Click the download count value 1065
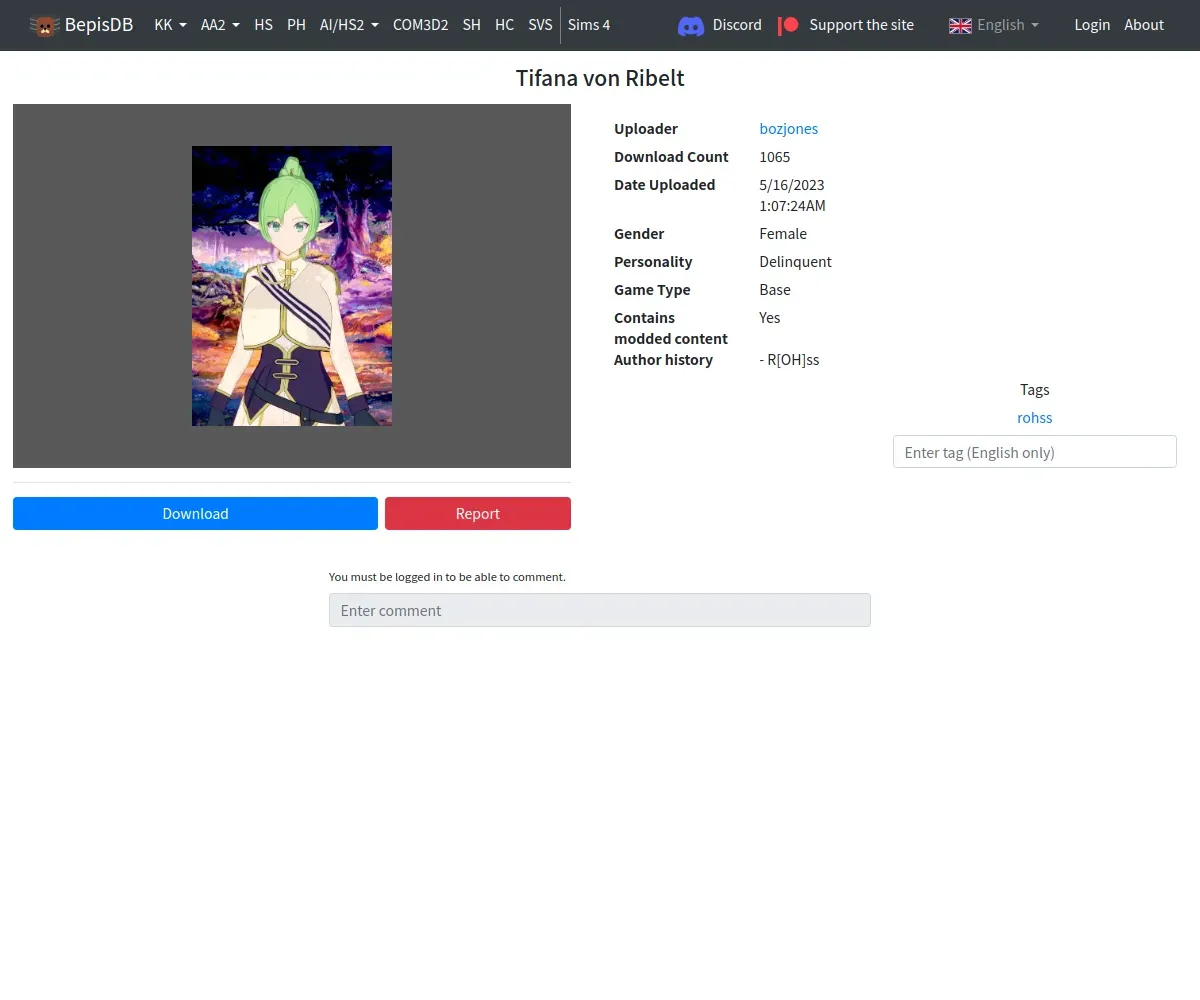The image size is (1200, 1000). [775, 157]
